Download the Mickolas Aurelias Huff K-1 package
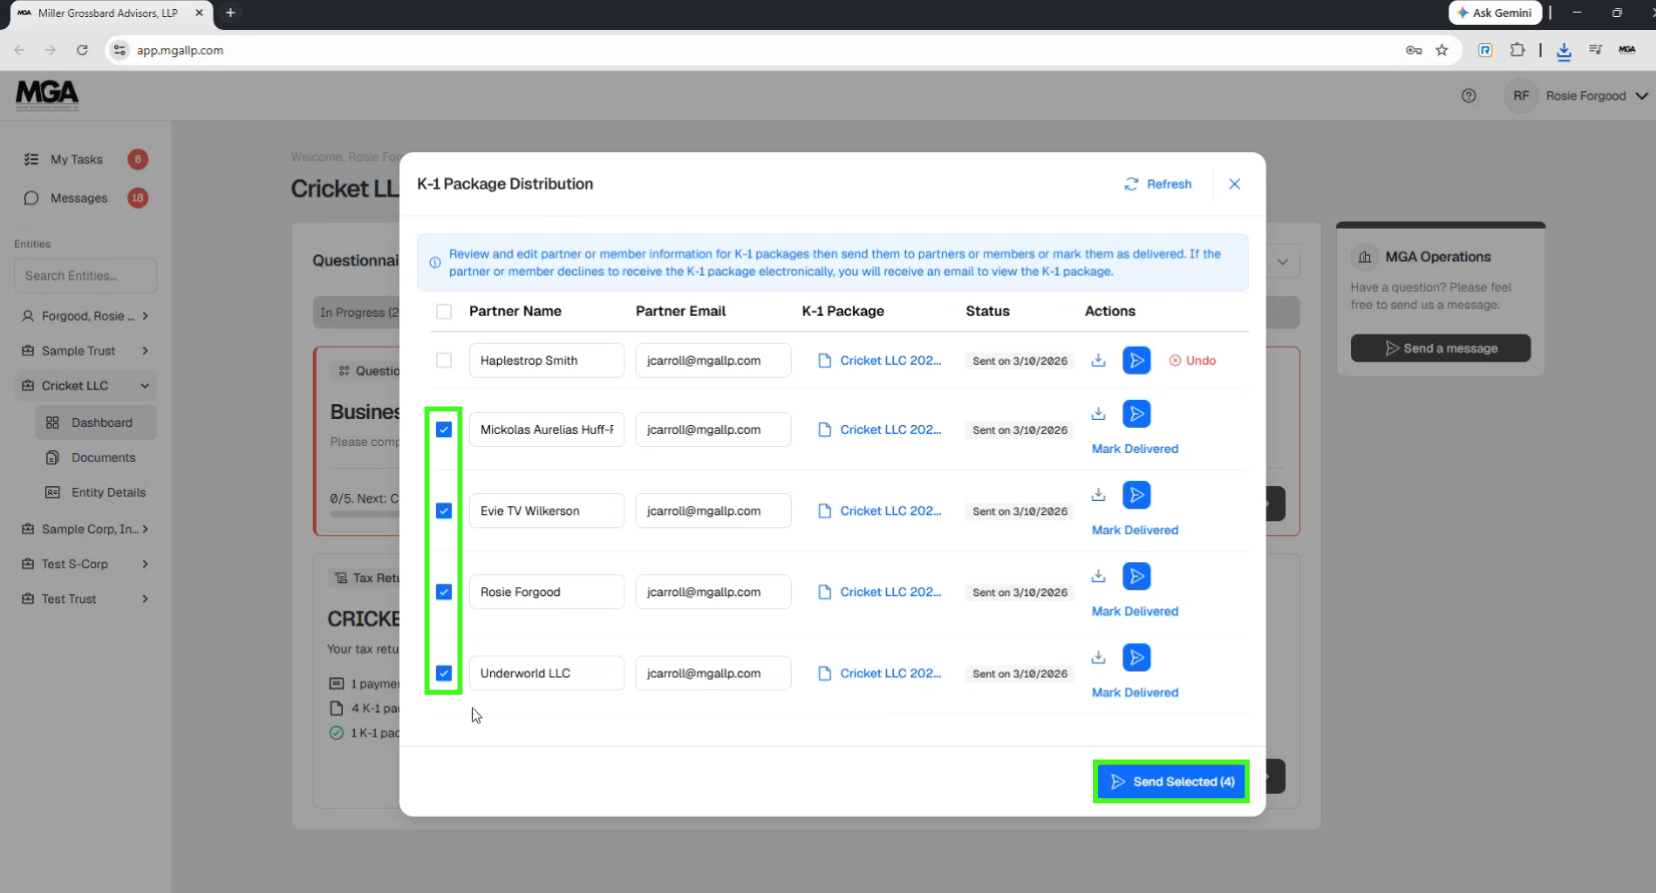This screenshot has width=1656, height=893. pos(1098,413)
